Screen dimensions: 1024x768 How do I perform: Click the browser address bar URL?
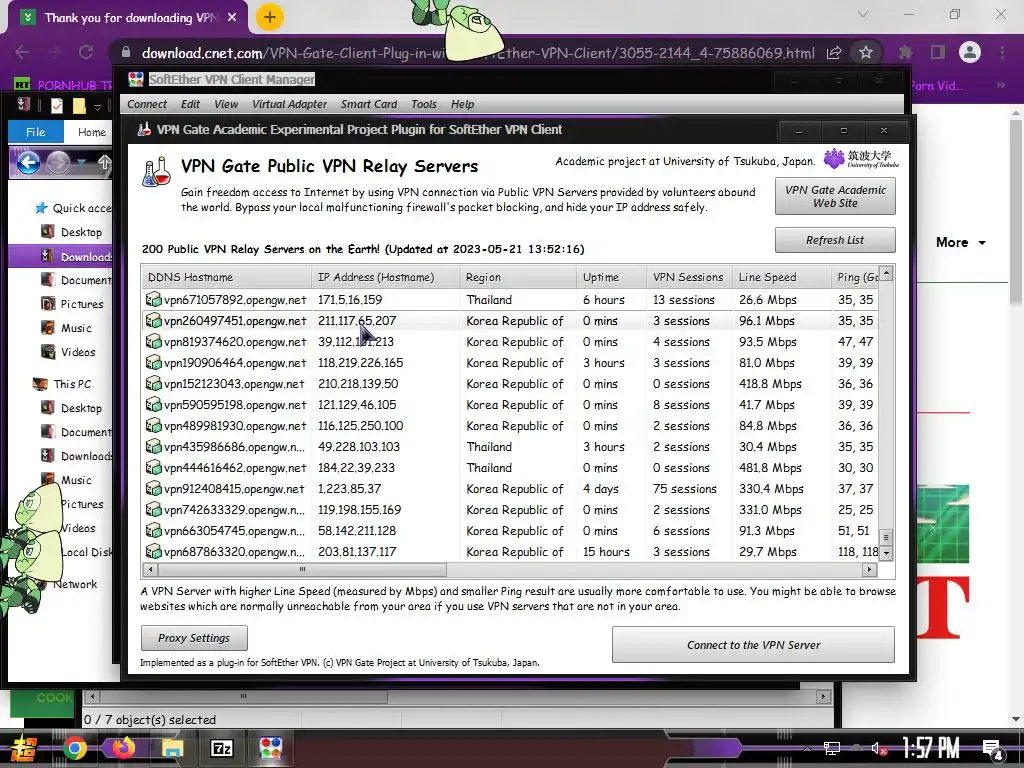(478, 53)
